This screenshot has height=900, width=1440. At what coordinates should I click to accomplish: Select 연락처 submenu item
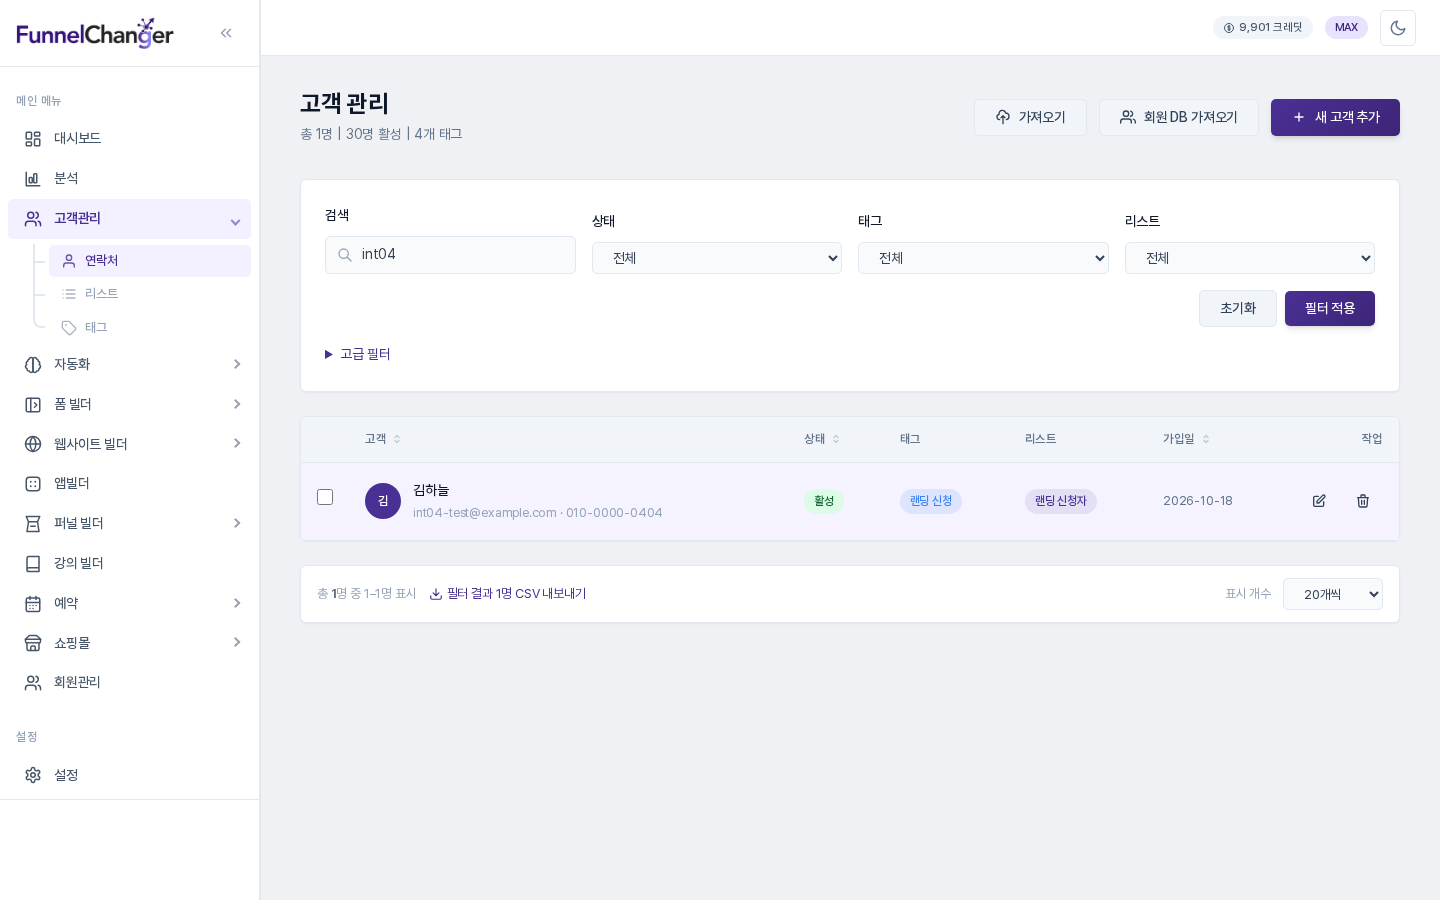(x=150, y=261)
